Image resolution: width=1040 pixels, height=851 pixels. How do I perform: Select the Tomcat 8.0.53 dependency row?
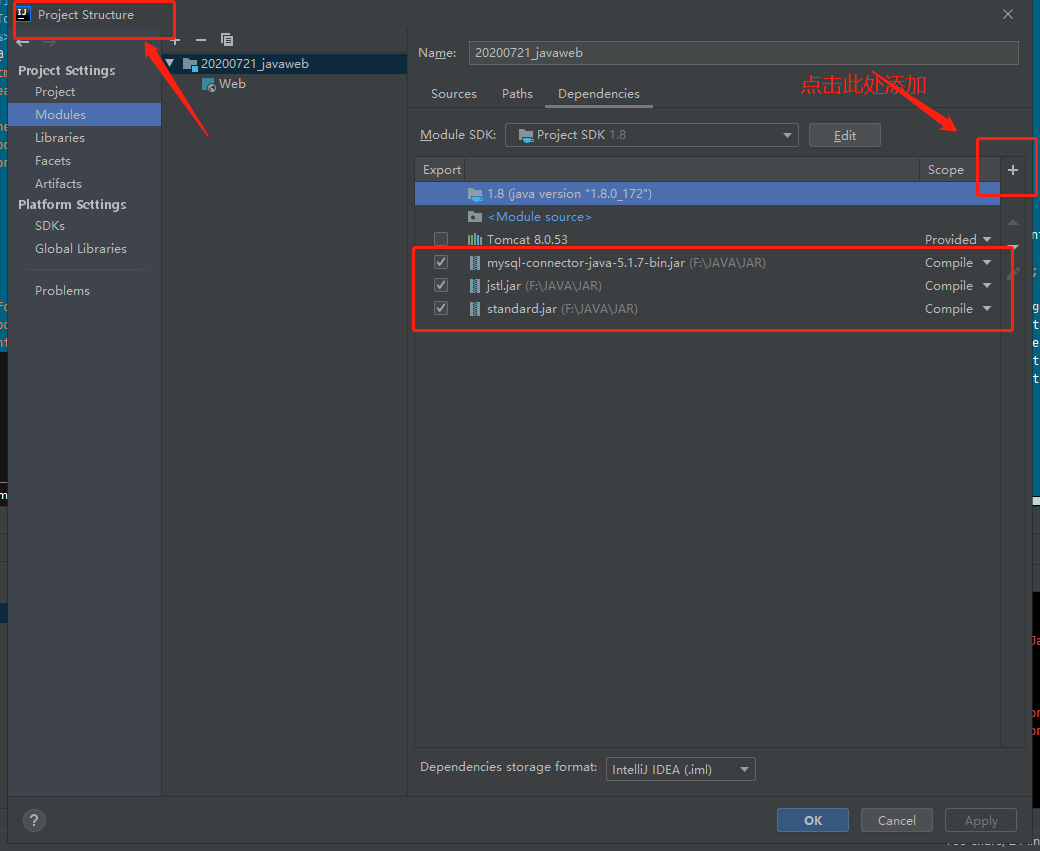707,239
